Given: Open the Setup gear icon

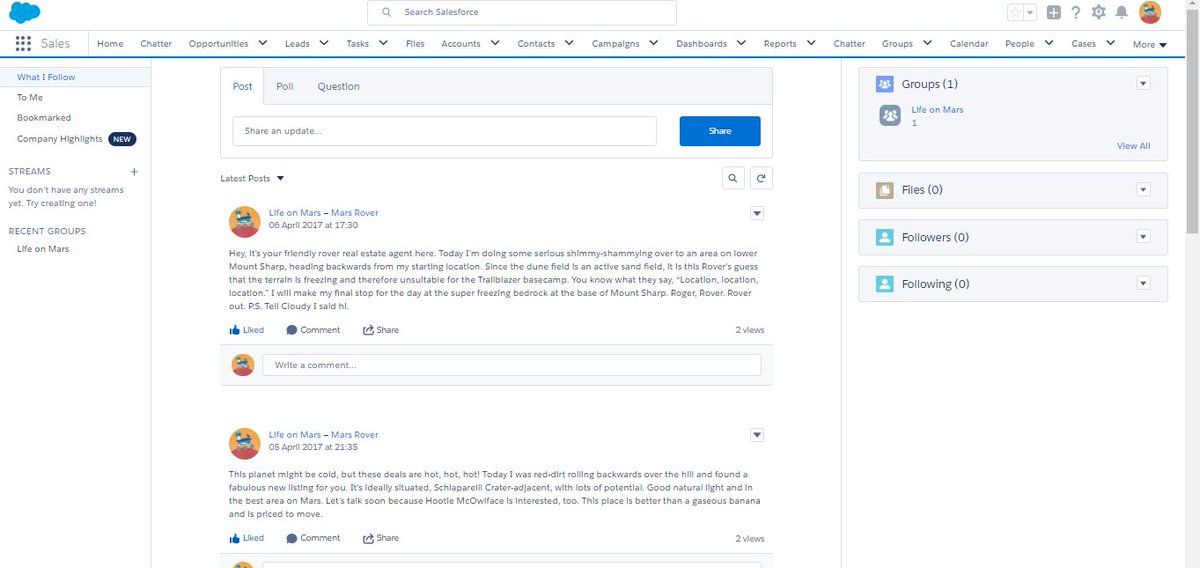Looking at the screenshot, I should [1099, 12].
